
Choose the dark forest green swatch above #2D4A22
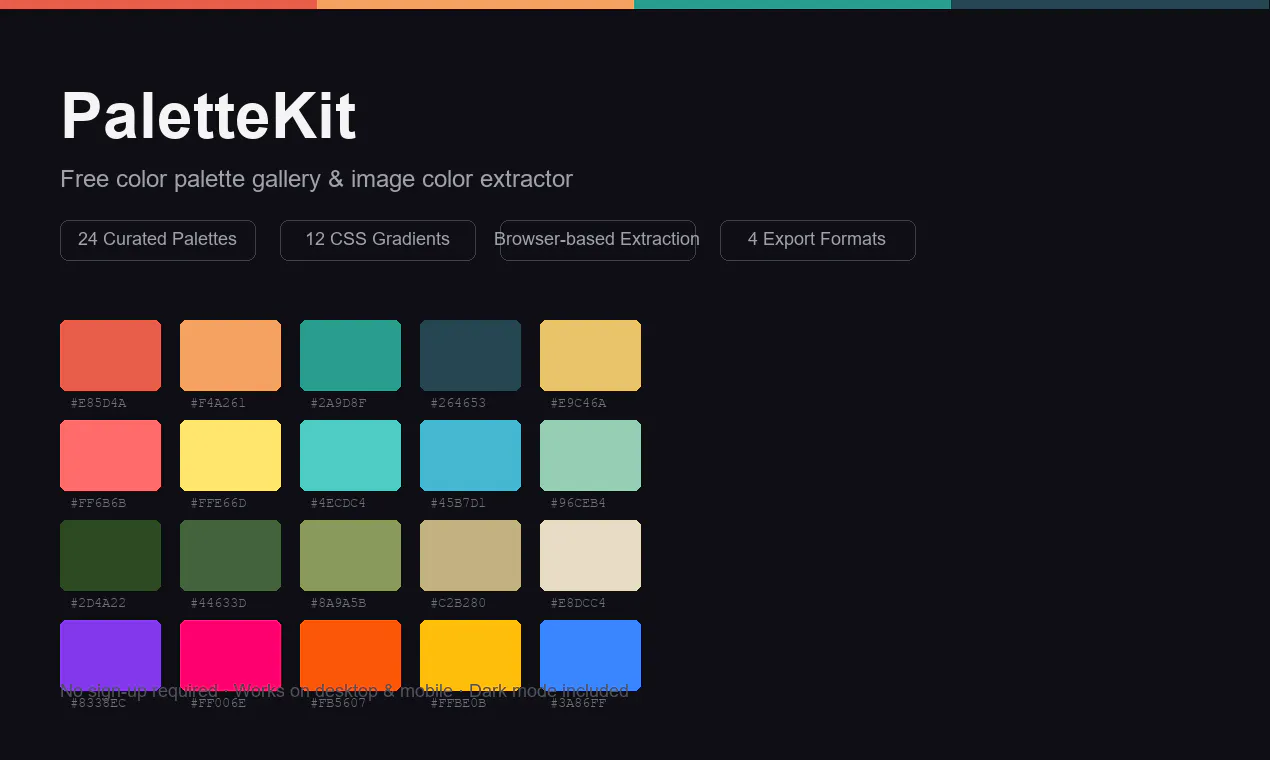pyautogui.click(x=110, y=555)
